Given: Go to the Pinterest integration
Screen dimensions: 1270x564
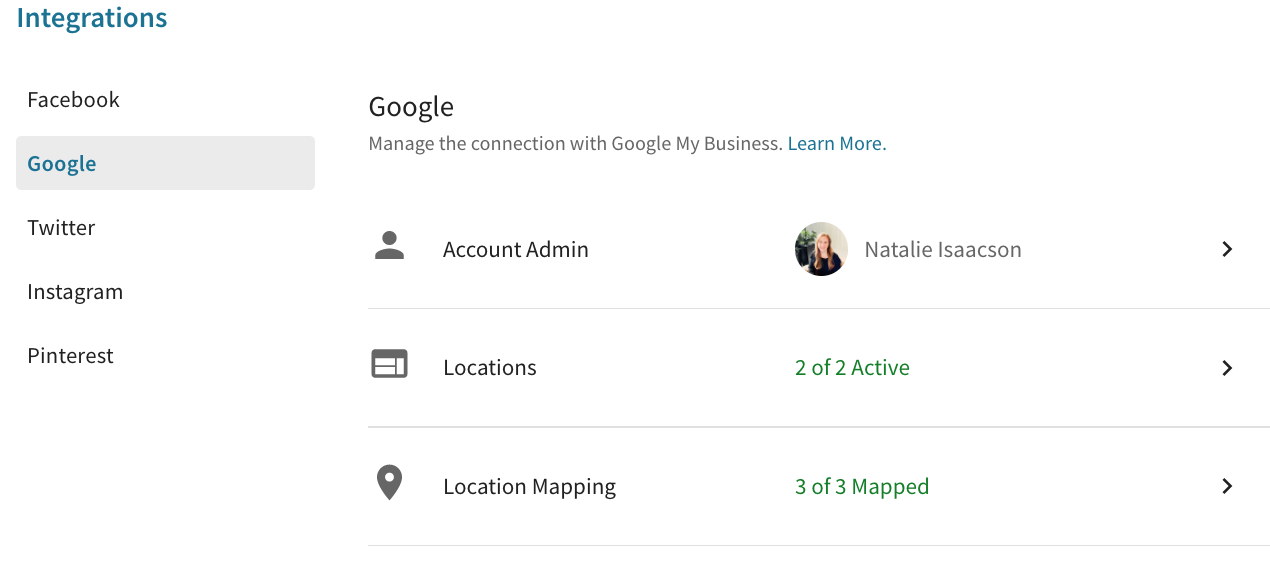Looking at the screenshot, I should coord(70,355).
